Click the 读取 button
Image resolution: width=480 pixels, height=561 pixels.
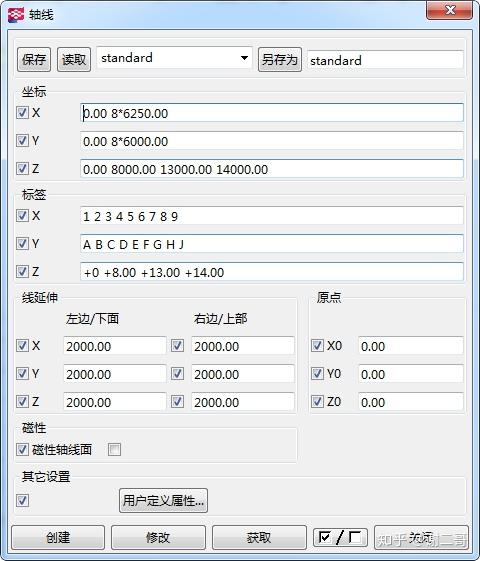(x=74, y=59)
